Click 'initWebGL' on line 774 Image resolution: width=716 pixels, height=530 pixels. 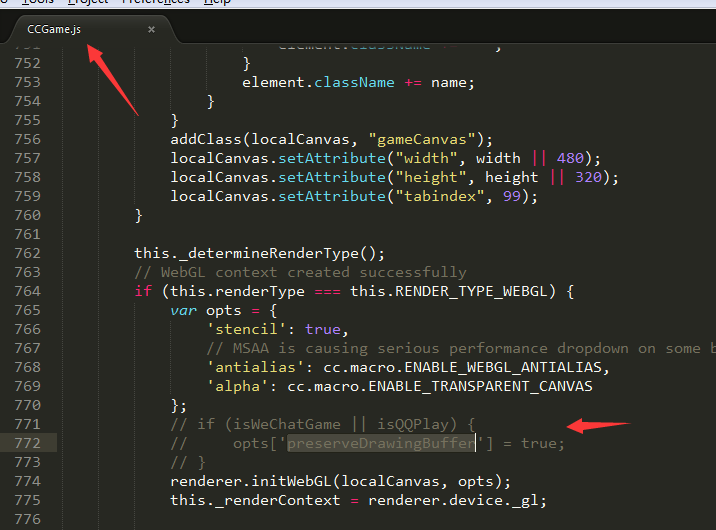(291, 481)
